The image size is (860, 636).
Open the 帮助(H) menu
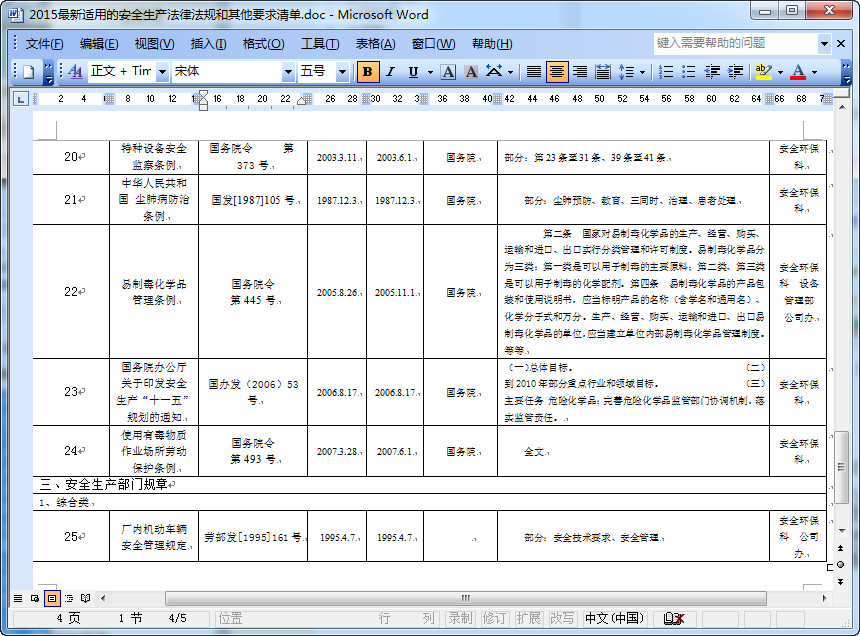[492, 44]
